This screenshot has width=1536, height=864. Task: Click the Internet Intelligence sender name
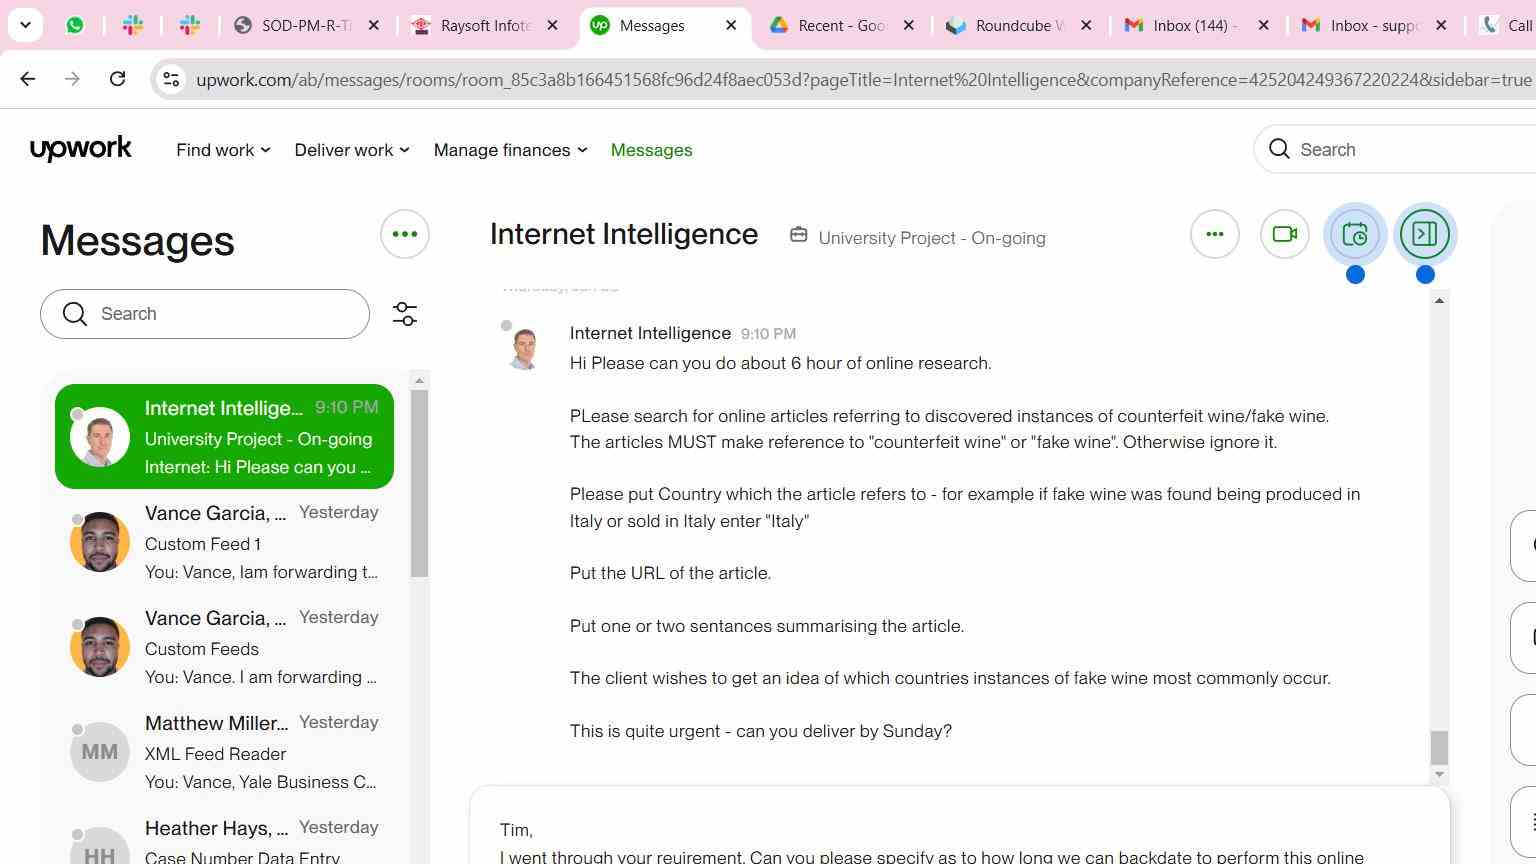pos(650,333)
